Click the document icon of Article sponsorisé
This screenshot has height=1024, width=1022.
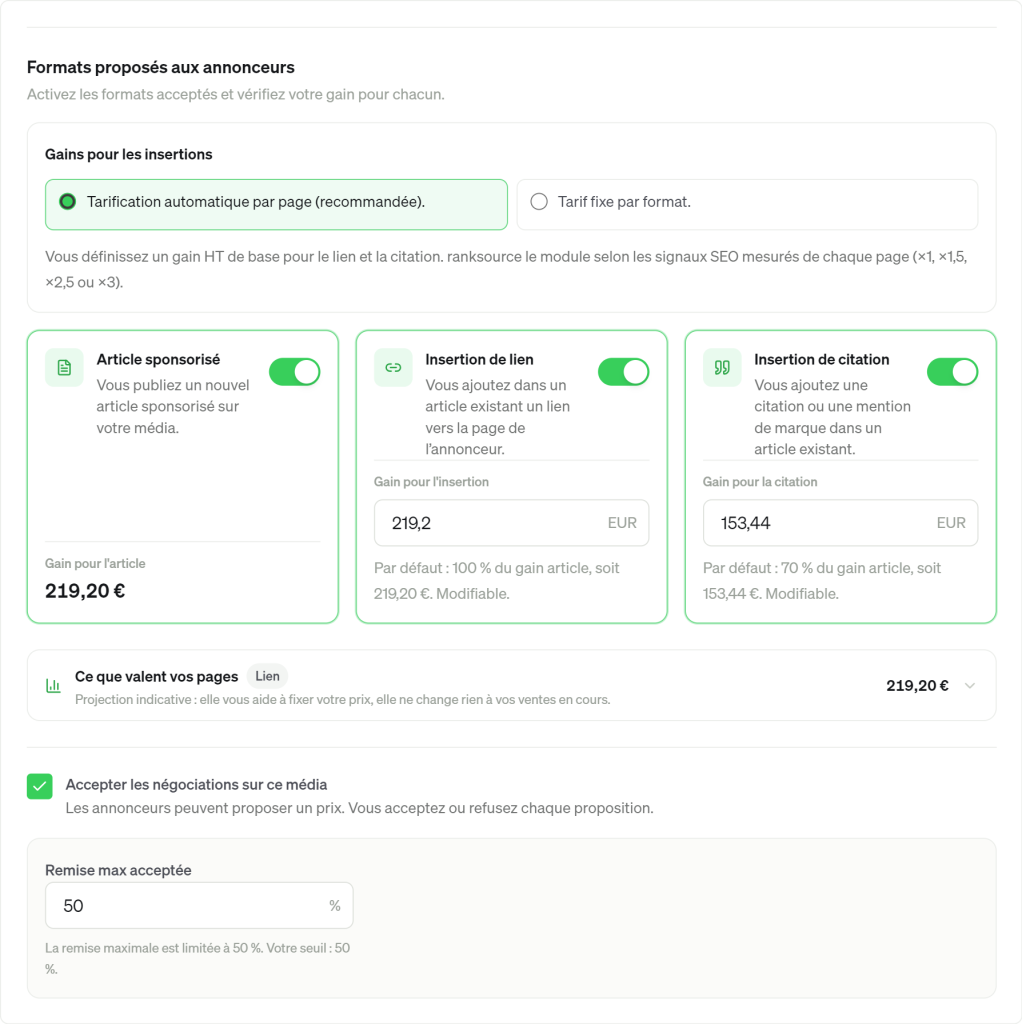click(64, 368)
